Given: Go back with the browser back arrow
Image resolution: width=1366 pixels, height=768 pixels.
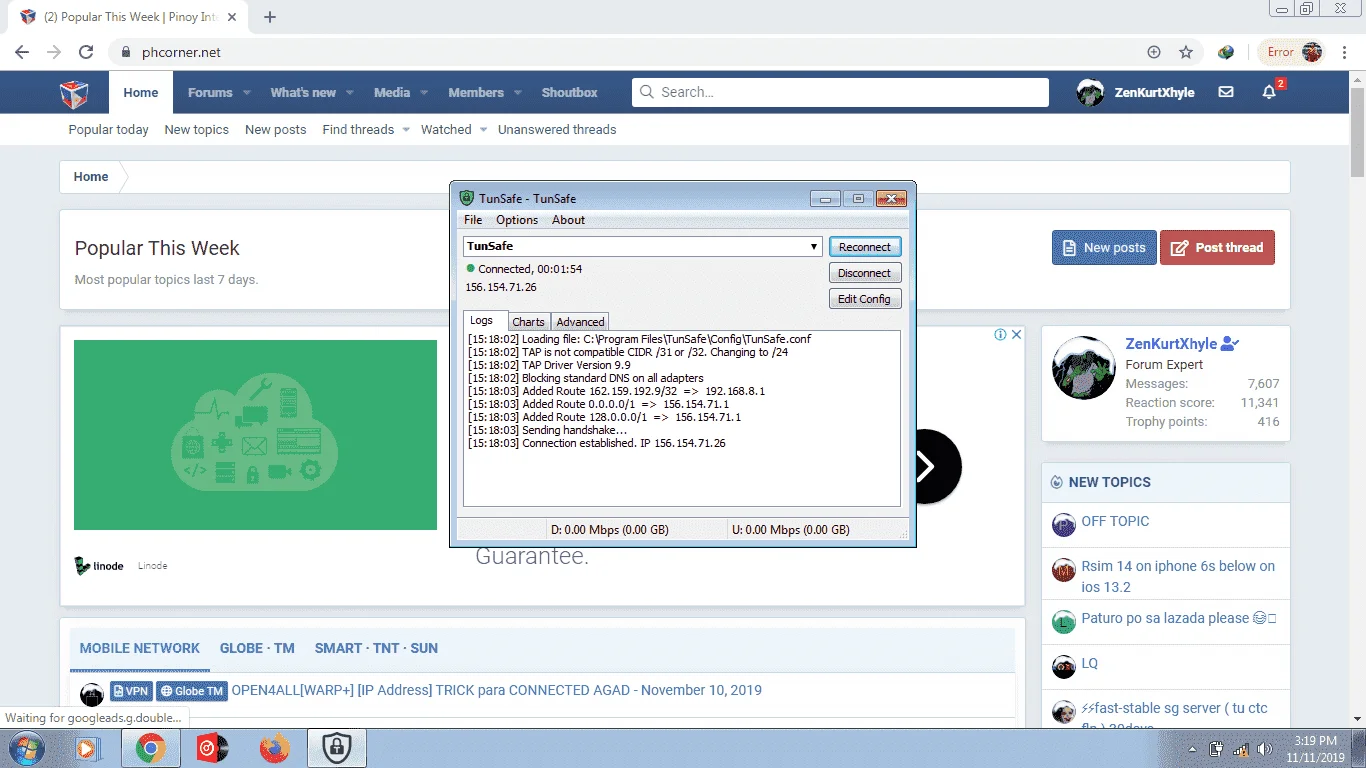Looking at the screenshot, I should point(22,52).
